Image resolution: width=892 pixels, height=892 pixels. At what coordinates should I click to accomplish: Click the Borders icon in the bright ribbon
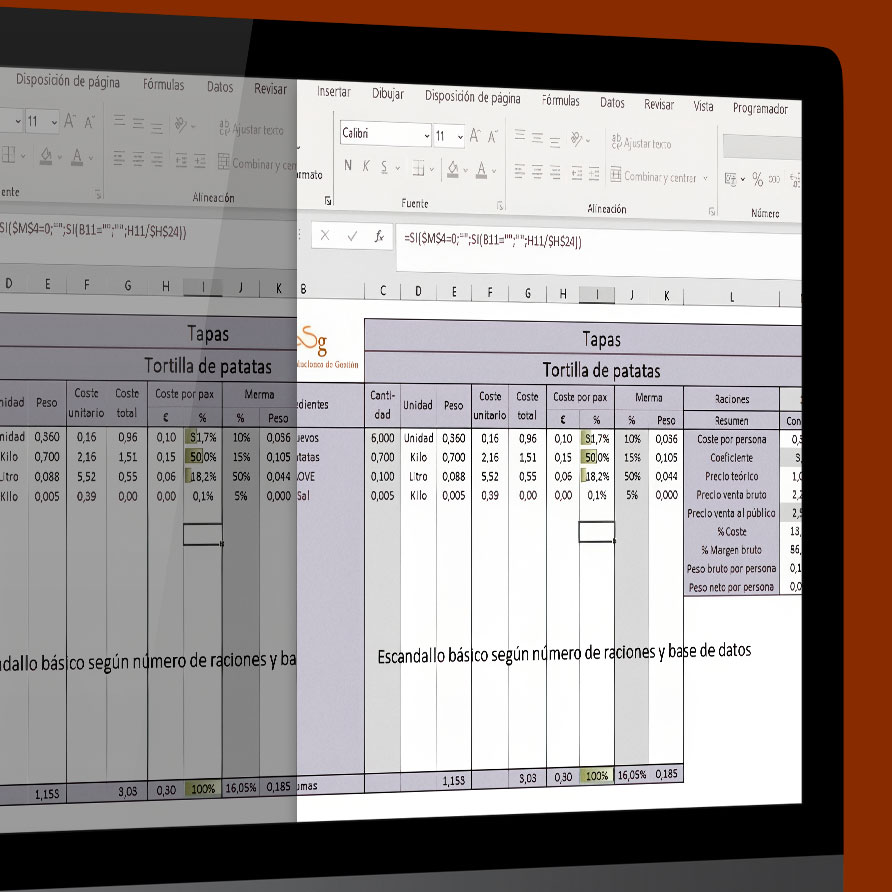[x=419, y=168]
